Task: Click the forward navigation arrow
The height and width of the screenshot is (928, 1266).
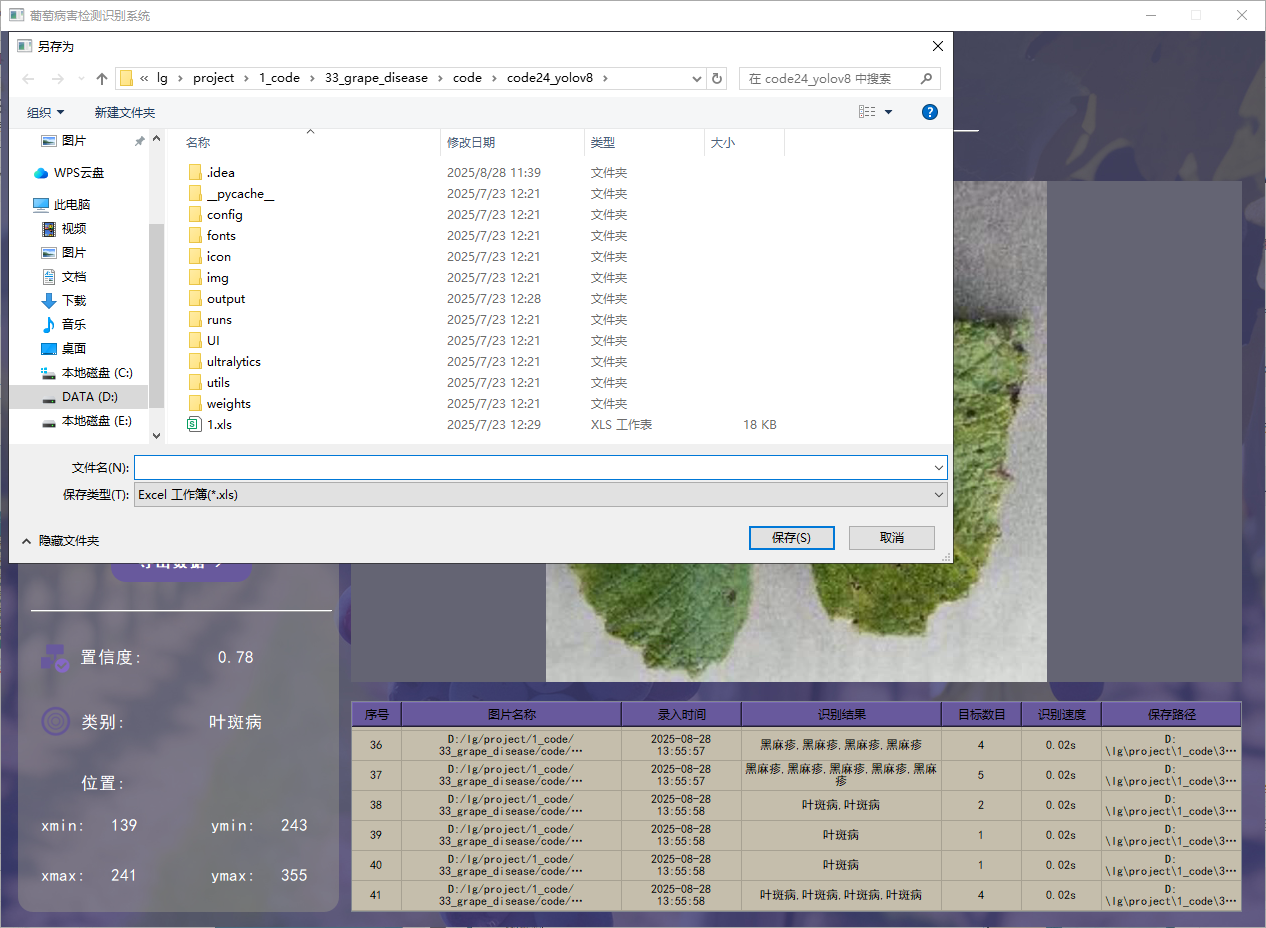Action: [58, 78]
